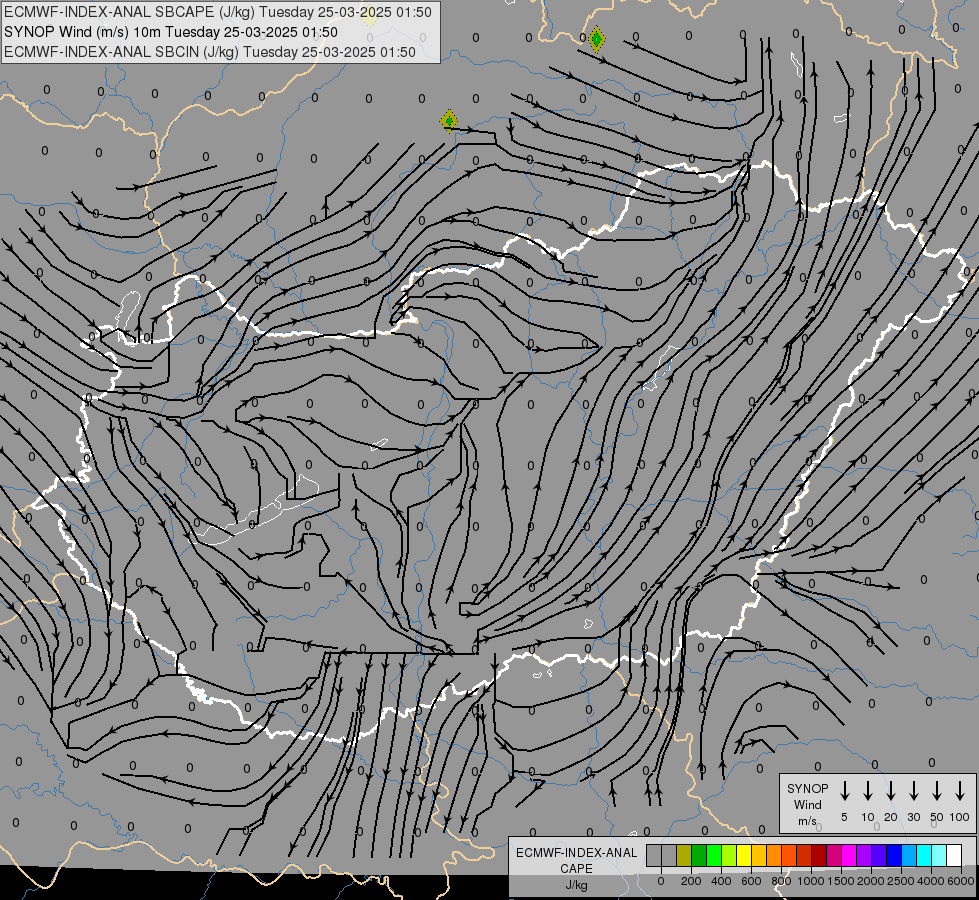Pick the pure yellow CAPE legend swatch
Image resolution: width=979 pixels, height=900 pixels.
coord(744,855)
